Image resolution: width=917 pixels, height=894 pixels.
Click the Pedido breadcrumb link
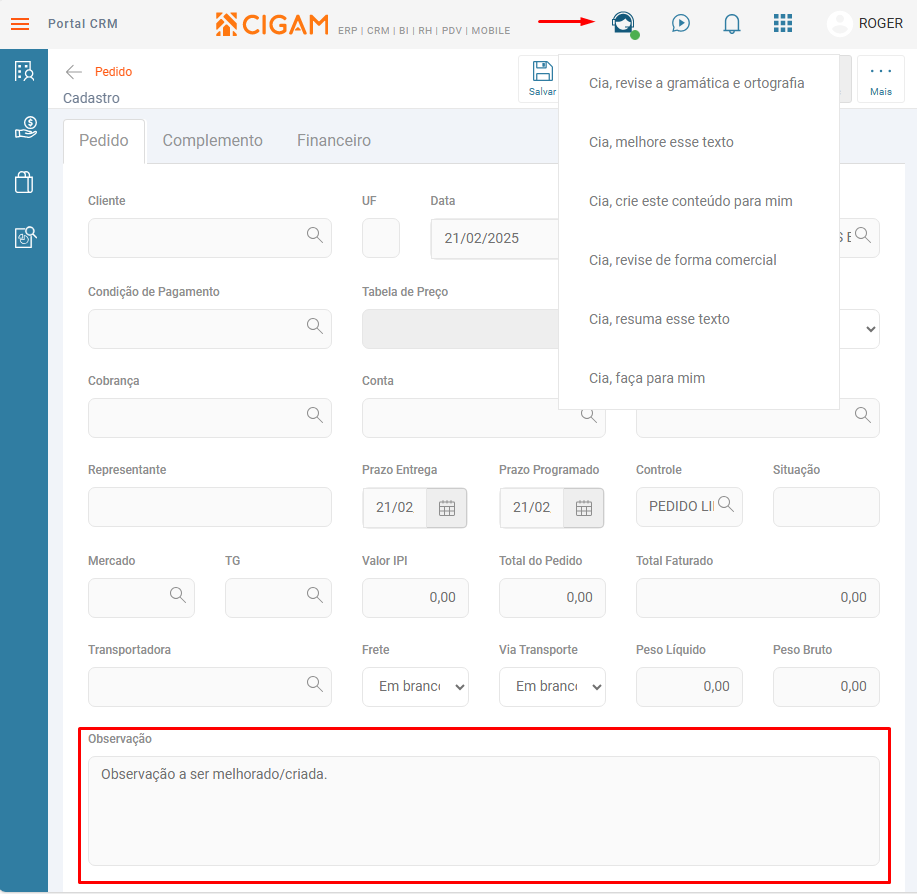tap(113, 72)
